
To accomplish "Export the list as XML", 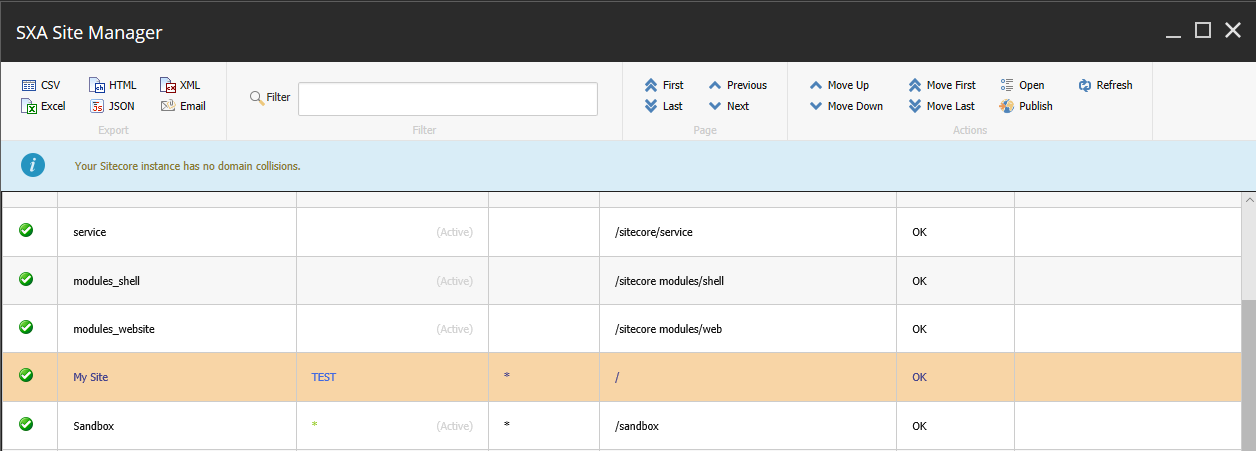I will point(180,85).
